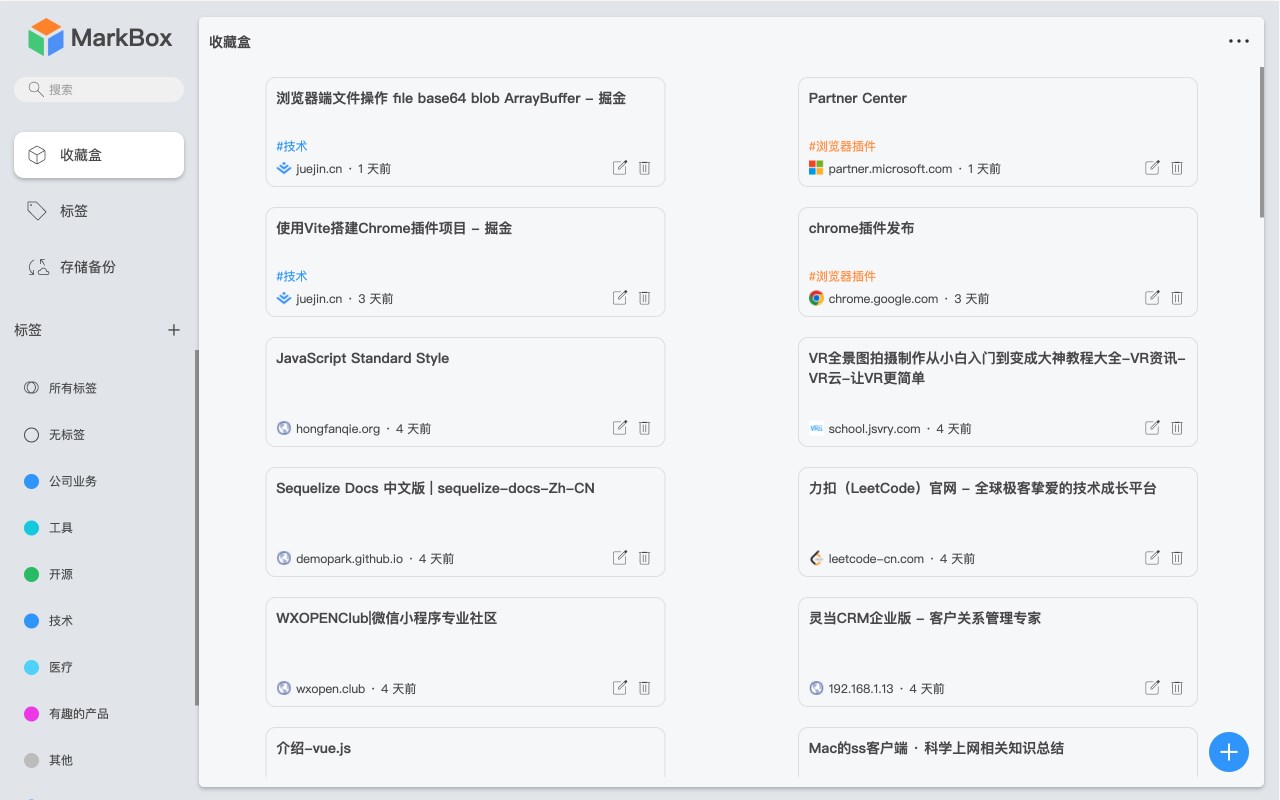Open the 力扣（LeetCode）官网 title
The width and height of the screenshot is (1280, 800).
[x=982, y=488]
